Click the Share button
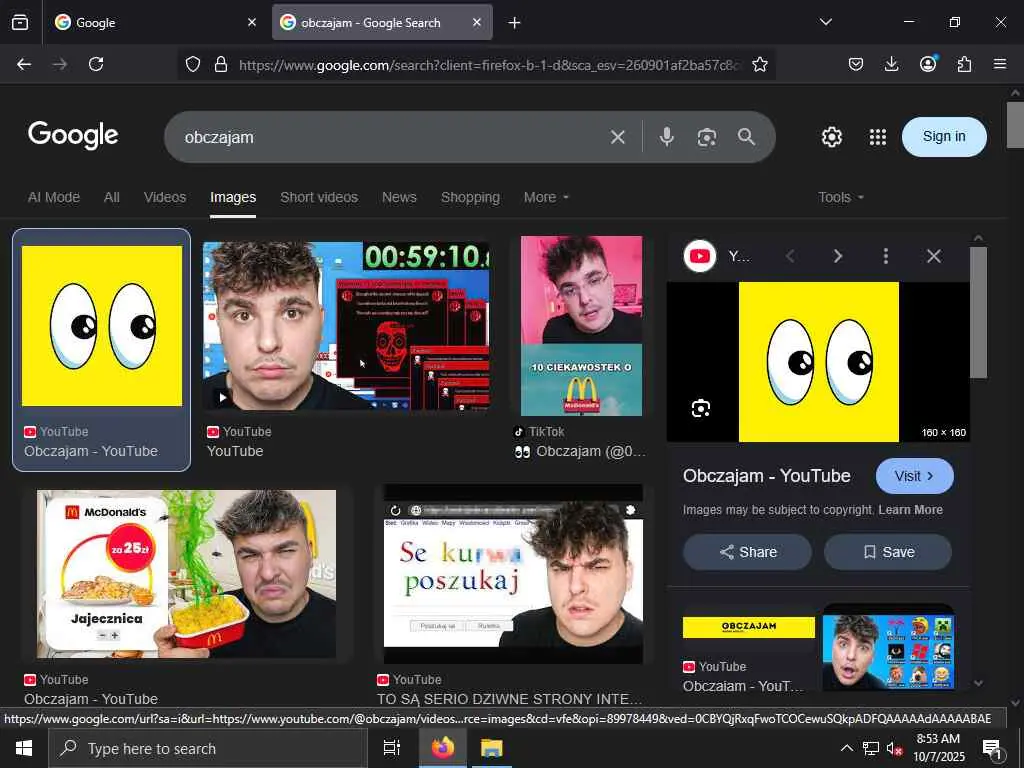This screenshot has width=1024, height=768. click(748, 552)
